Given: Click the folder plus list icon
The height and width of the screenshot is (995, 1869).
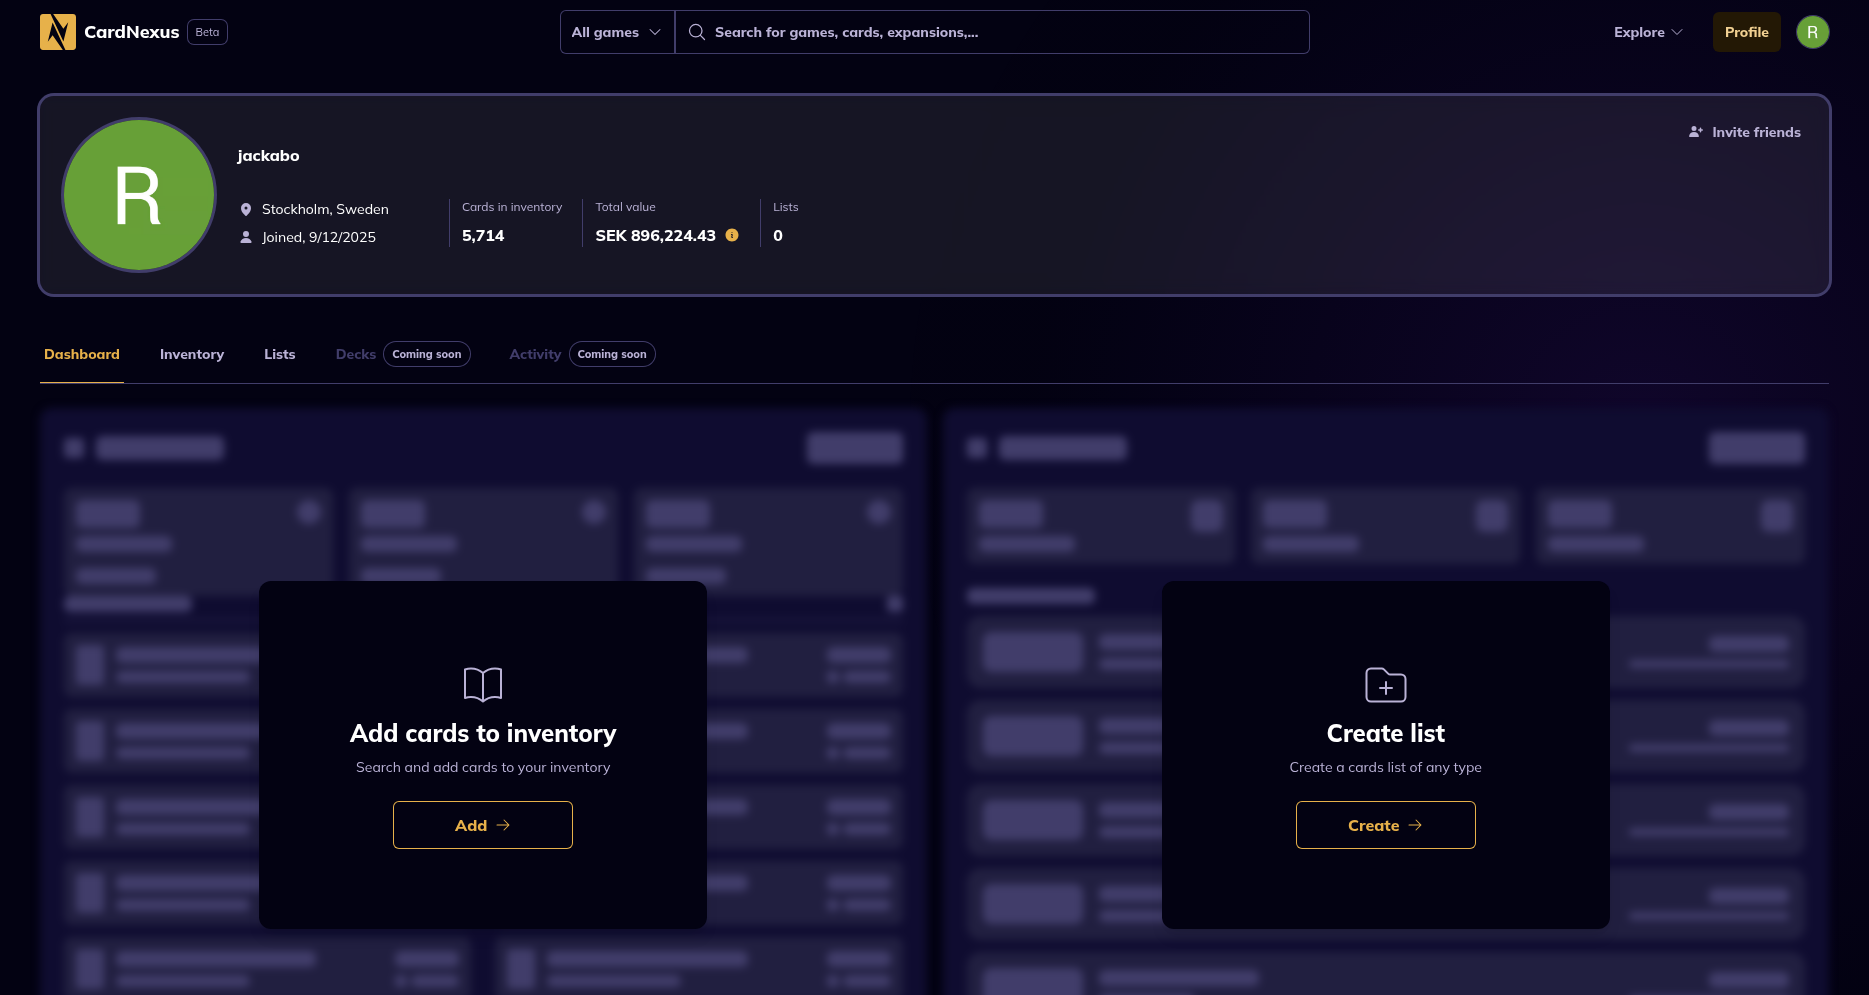Looking at the screenshot, I should 1385,685.
